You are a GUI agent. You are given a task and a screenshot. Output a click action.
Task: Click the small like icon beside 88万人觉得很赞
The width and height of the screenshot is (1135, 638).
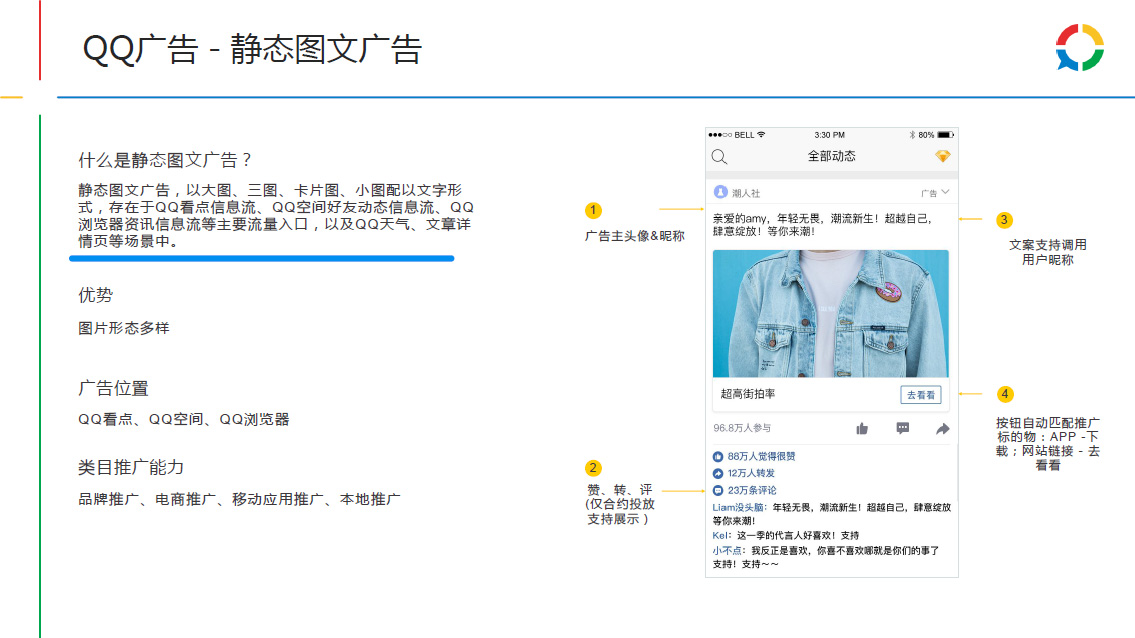click(718, 456)
